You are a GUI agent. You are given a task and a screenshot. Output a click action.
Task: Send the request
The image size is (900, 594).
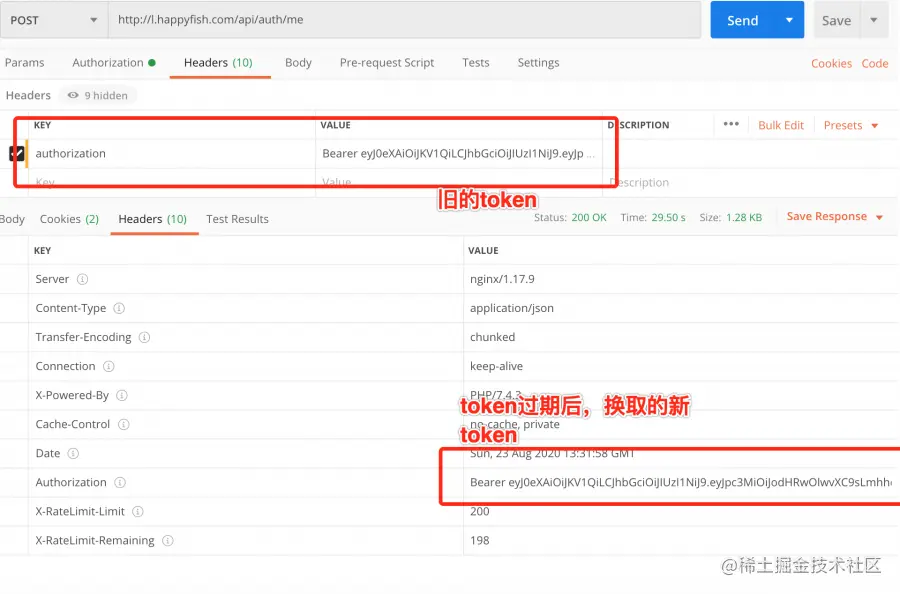click(743, 21)
